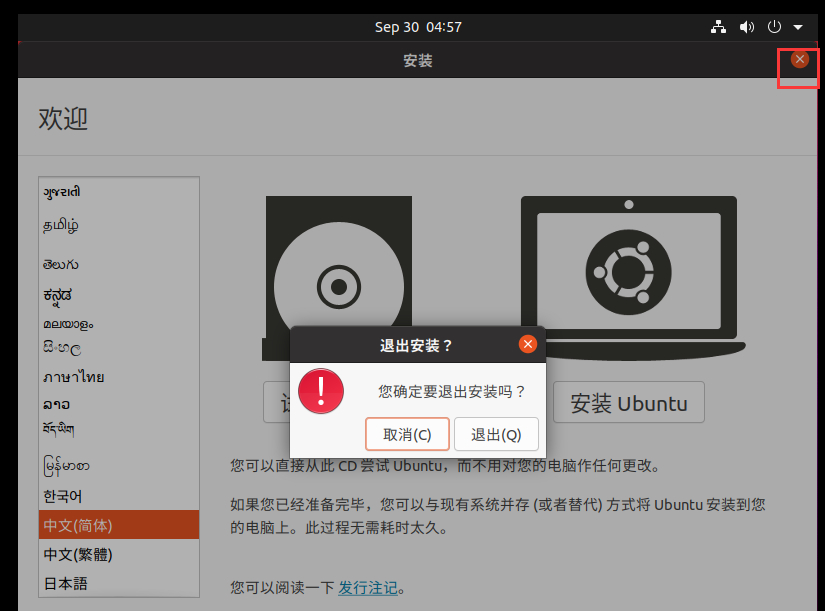Select ລາວ in language list
The width and height of the screenshot is (825, 611).
119,404
